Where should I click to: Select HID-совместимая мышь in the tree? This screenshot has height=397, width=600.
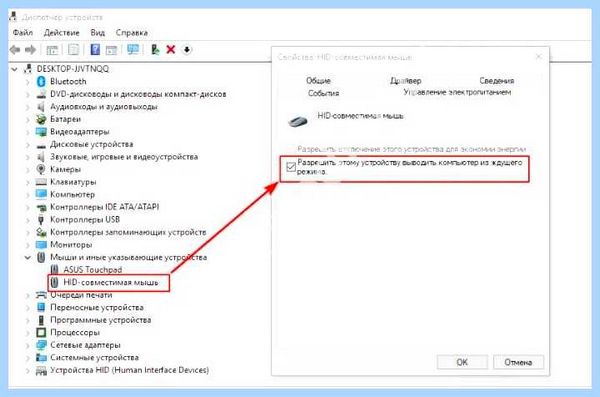tap(111, 282)
